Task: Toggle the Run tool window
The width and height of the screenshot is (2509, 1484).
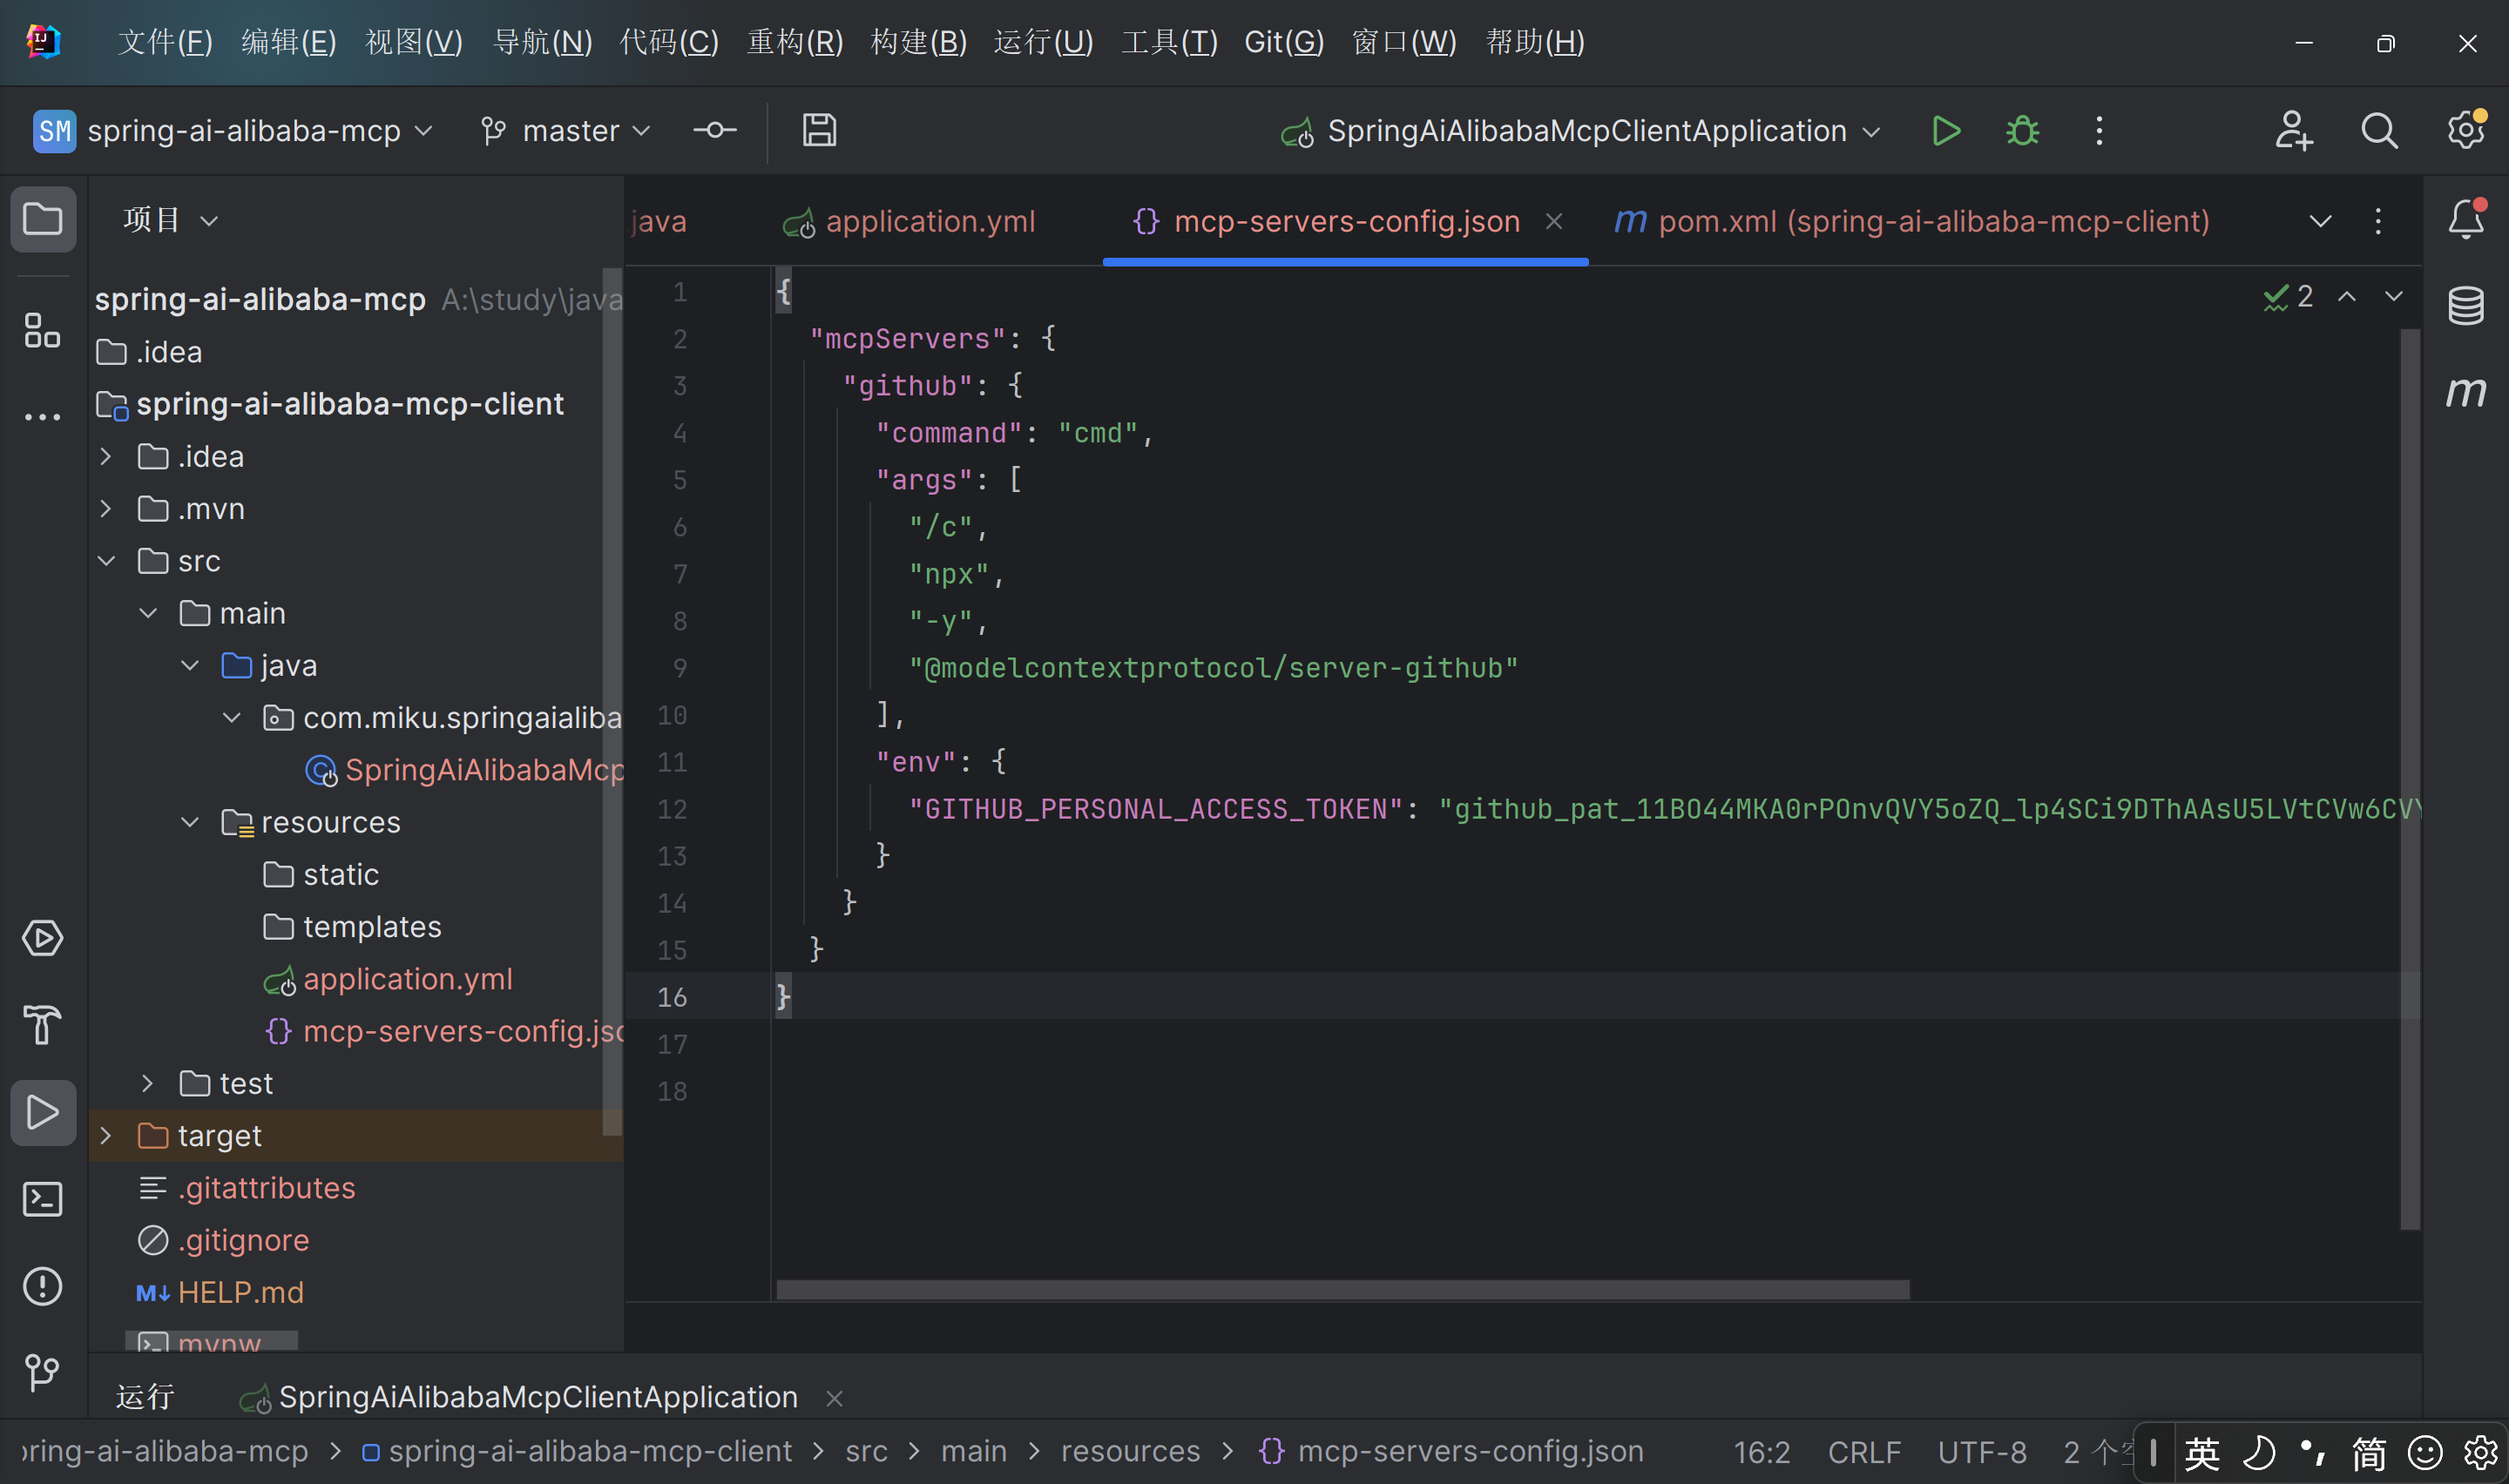Action: pyautogui.click(x=42, y=1112)
